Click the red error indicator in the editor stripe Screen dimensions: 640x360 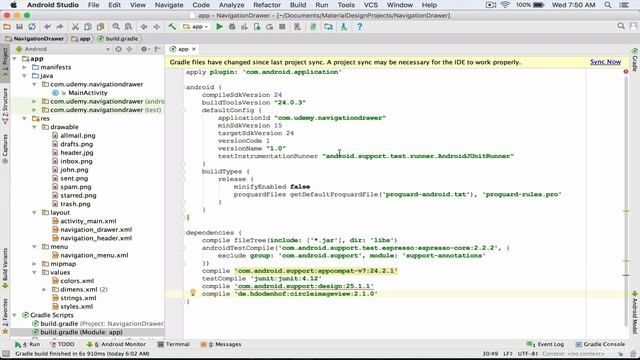click(626, 71)
